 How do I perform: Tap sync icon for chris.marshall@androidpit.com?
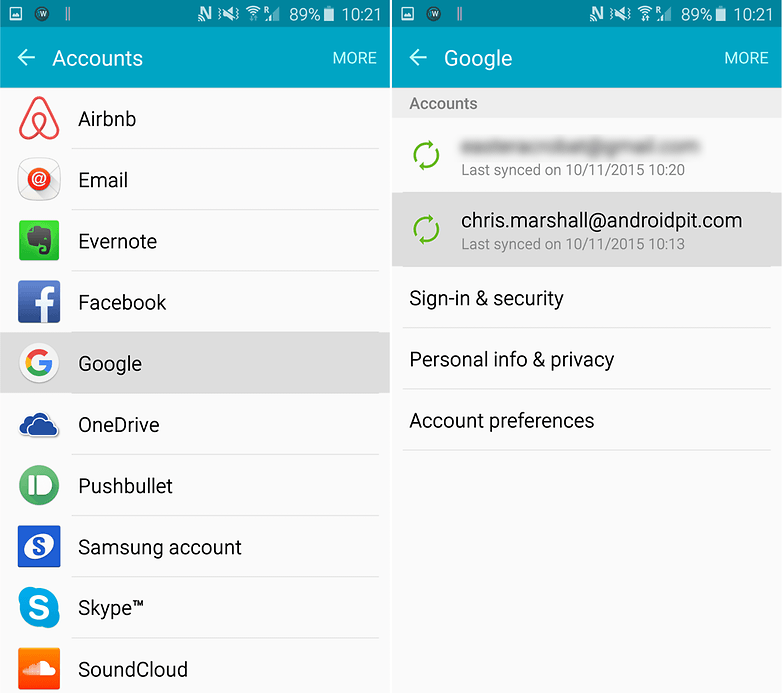(x=426, y=229)
